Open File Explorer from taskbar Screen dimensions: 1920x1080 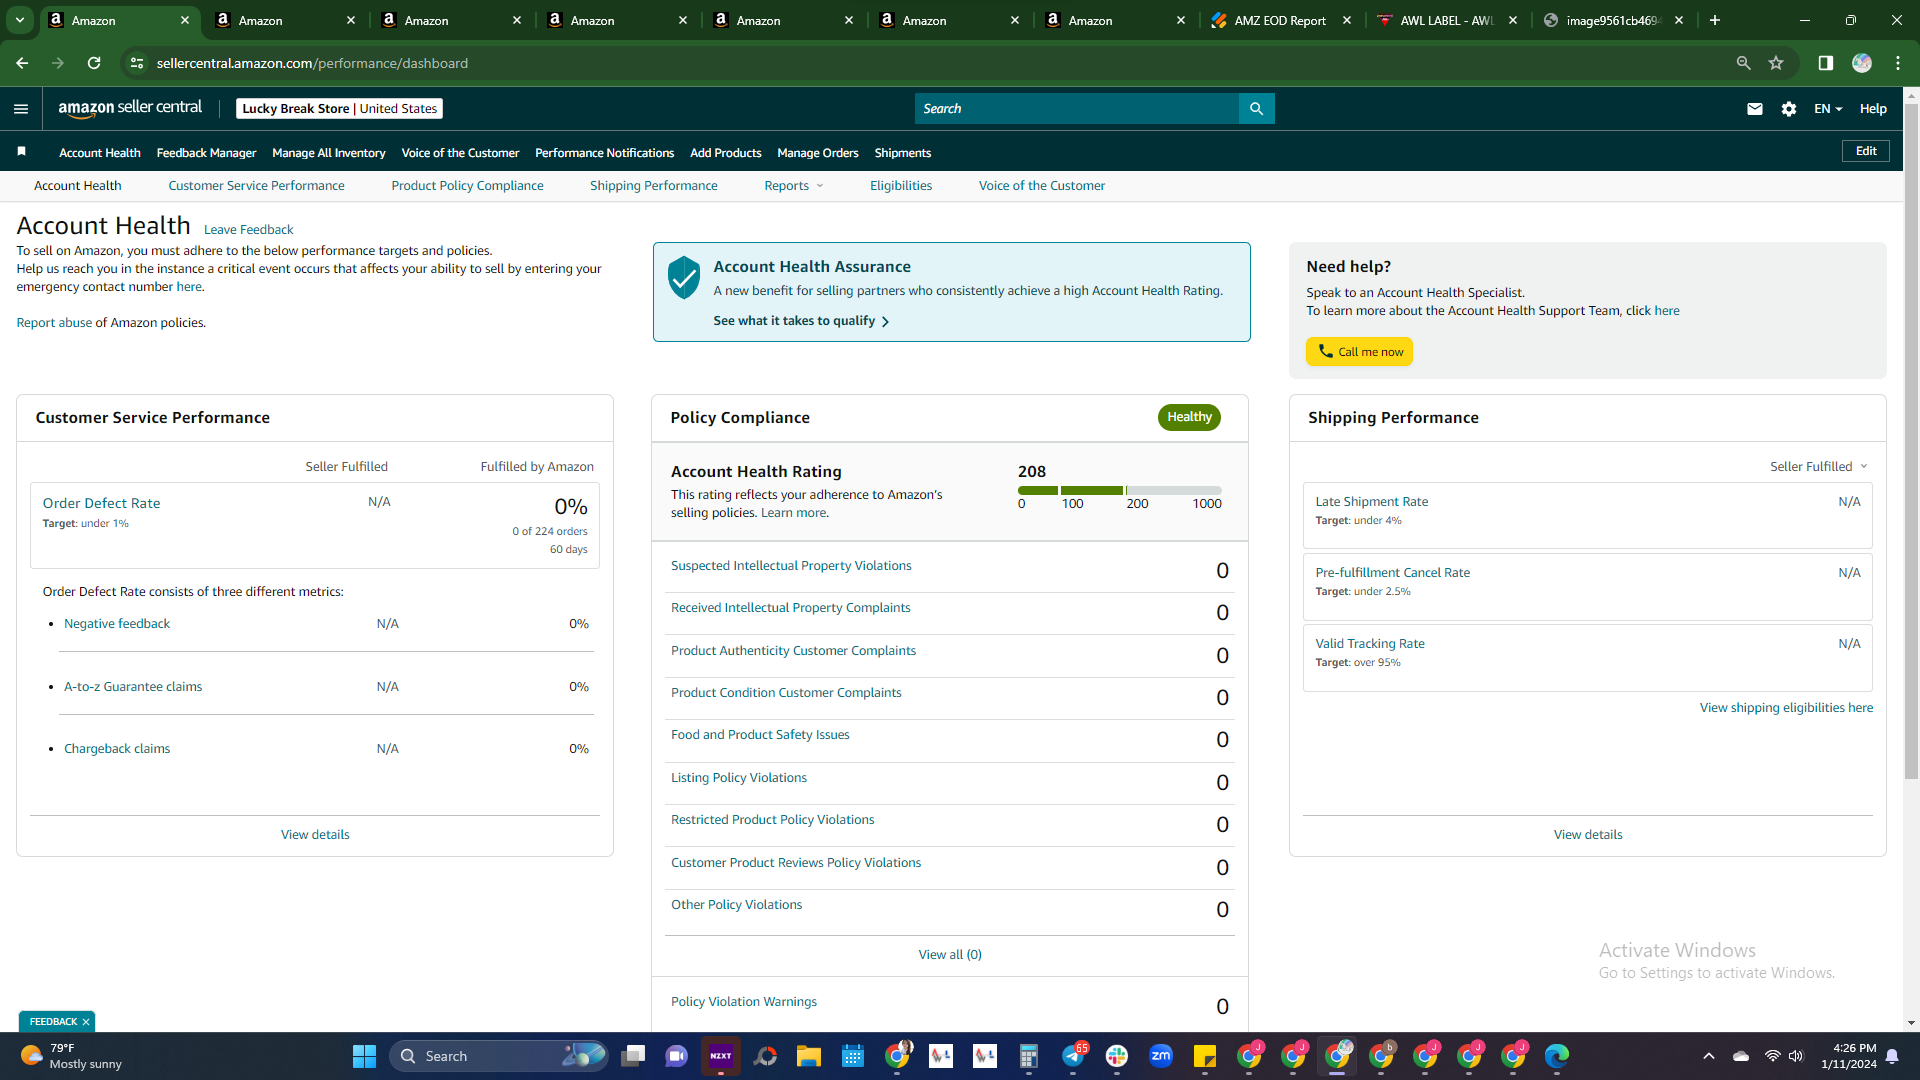point(808,1056)
